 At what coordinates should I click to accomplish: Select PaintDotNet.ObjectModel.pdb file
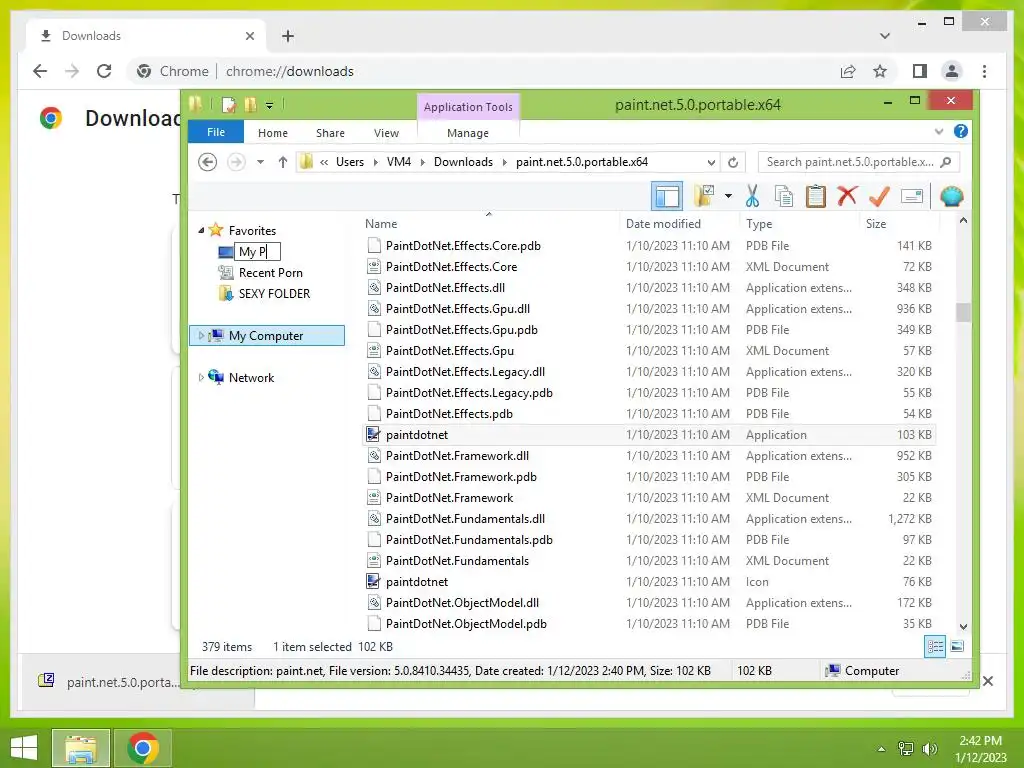tap(648, 624)
